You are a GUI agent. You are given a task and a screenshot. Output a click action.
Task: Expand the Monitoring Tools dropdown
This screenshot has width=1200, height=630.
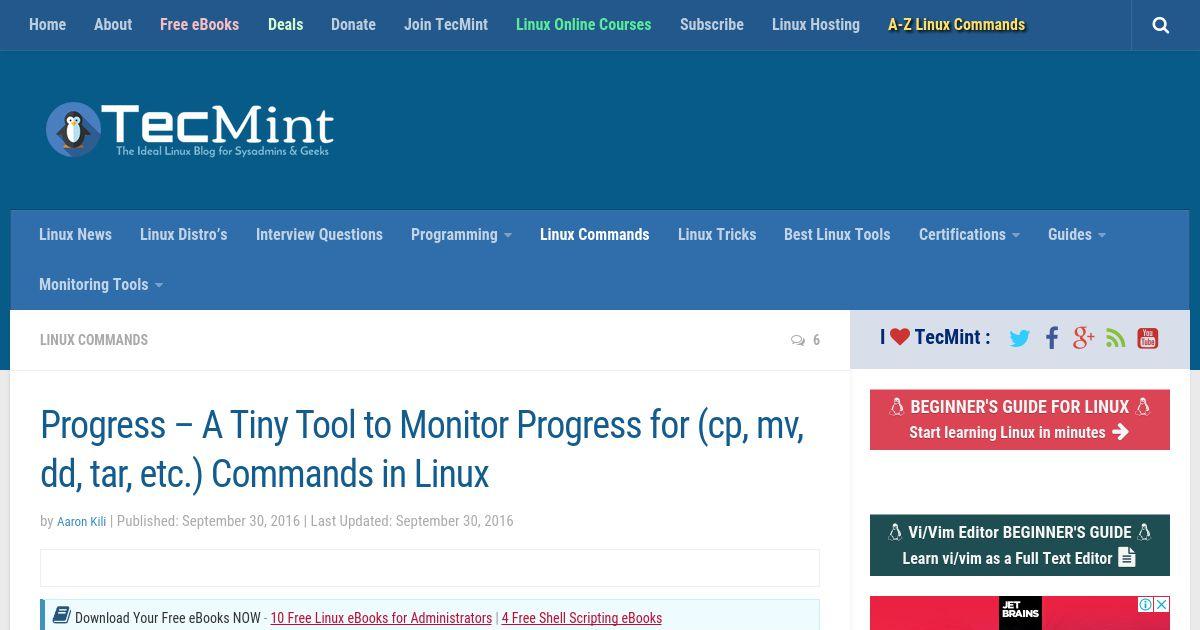coord(100,284)
